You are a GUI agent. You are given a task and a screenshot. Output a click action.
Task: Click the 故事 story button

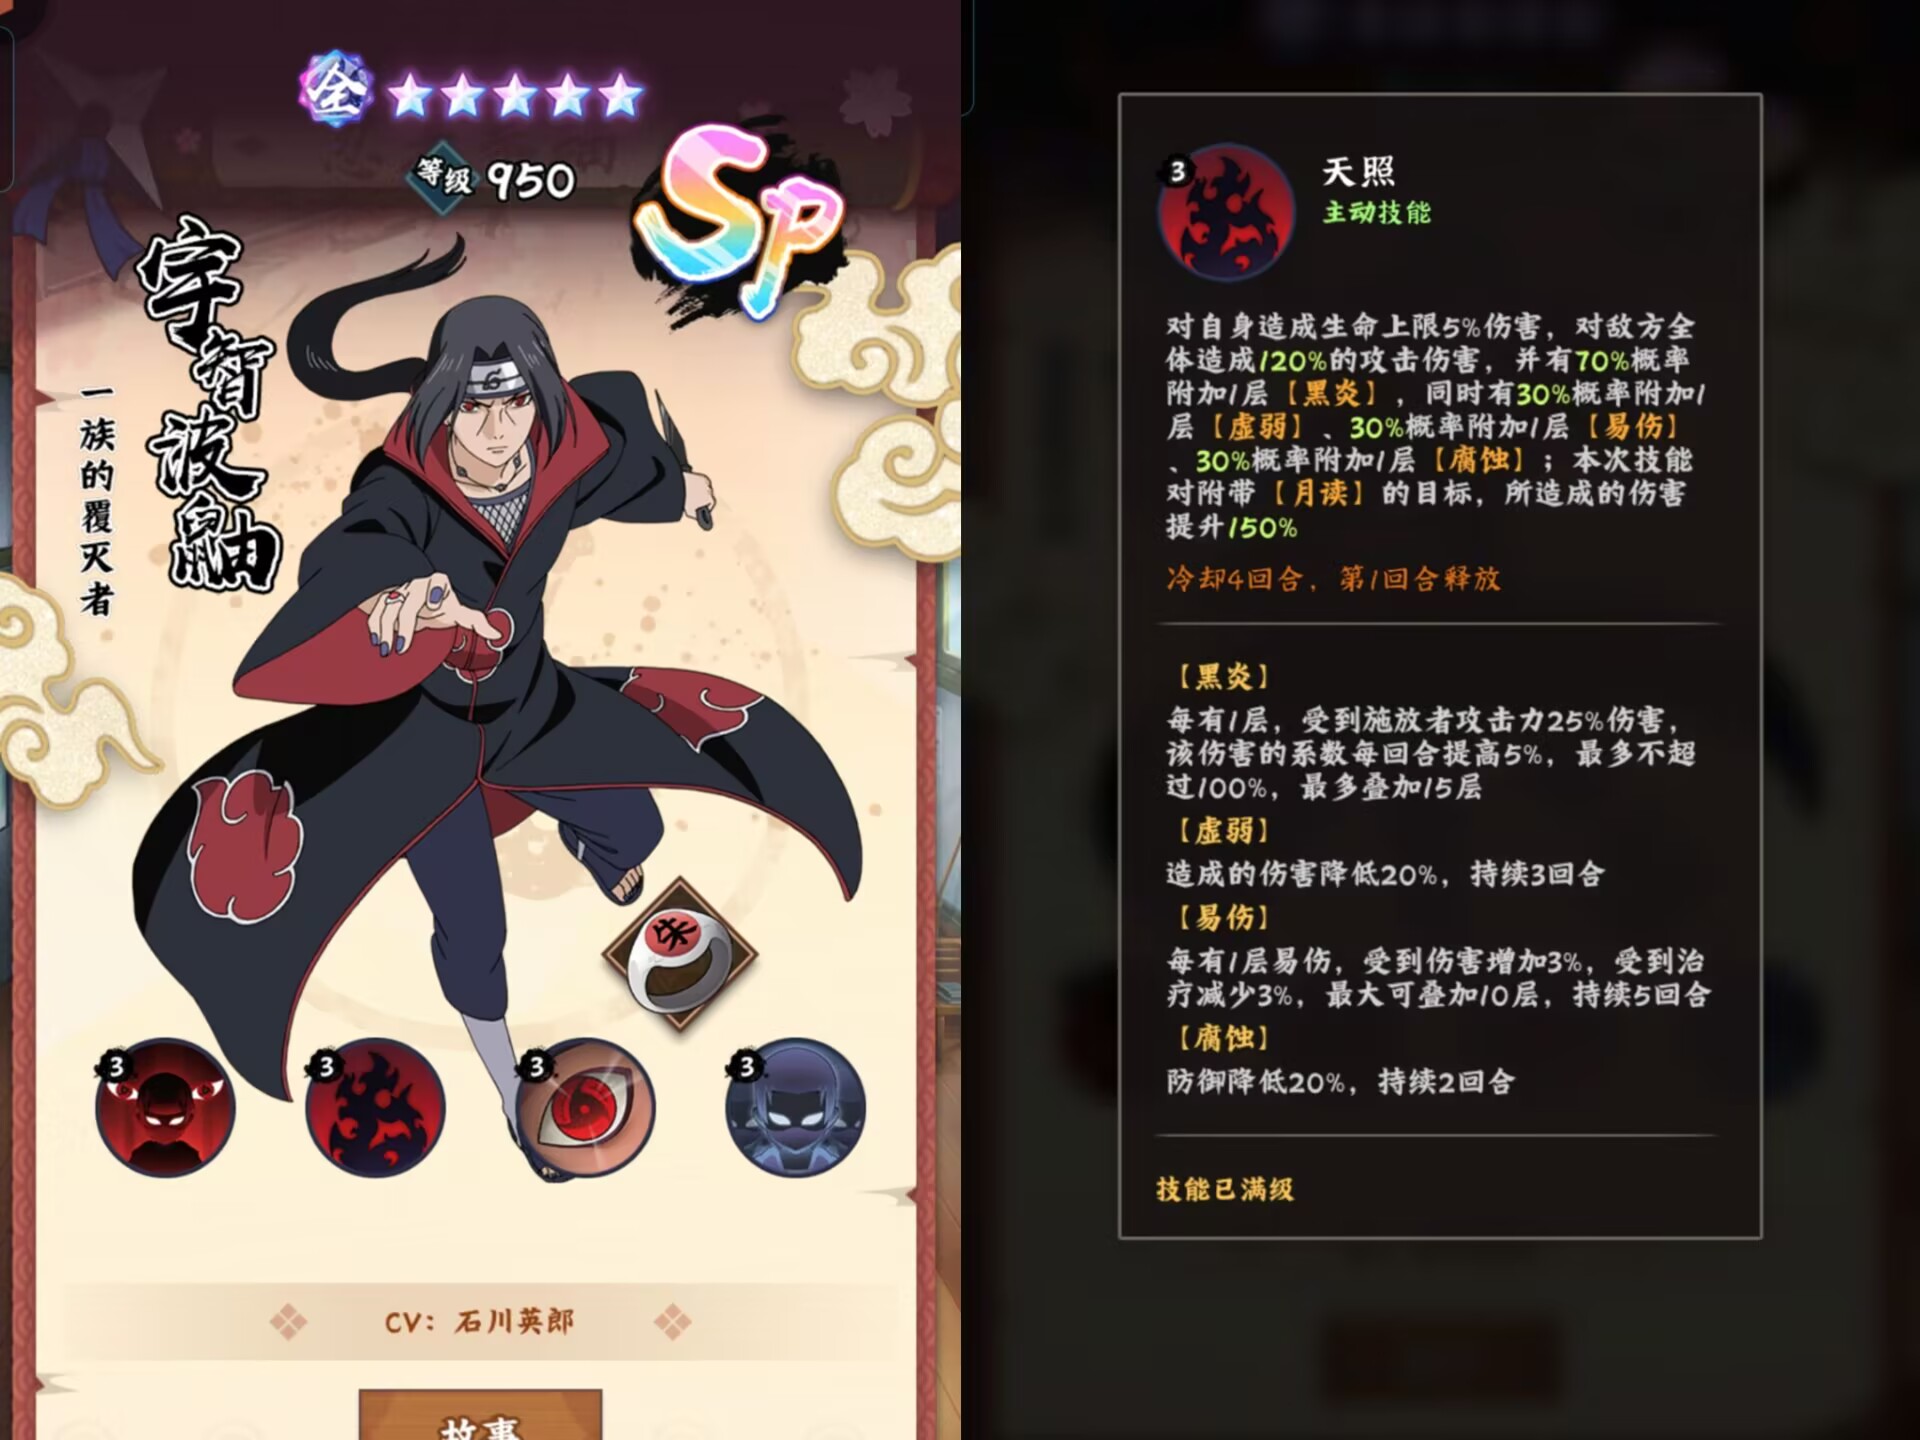(x=480, y=1415)
